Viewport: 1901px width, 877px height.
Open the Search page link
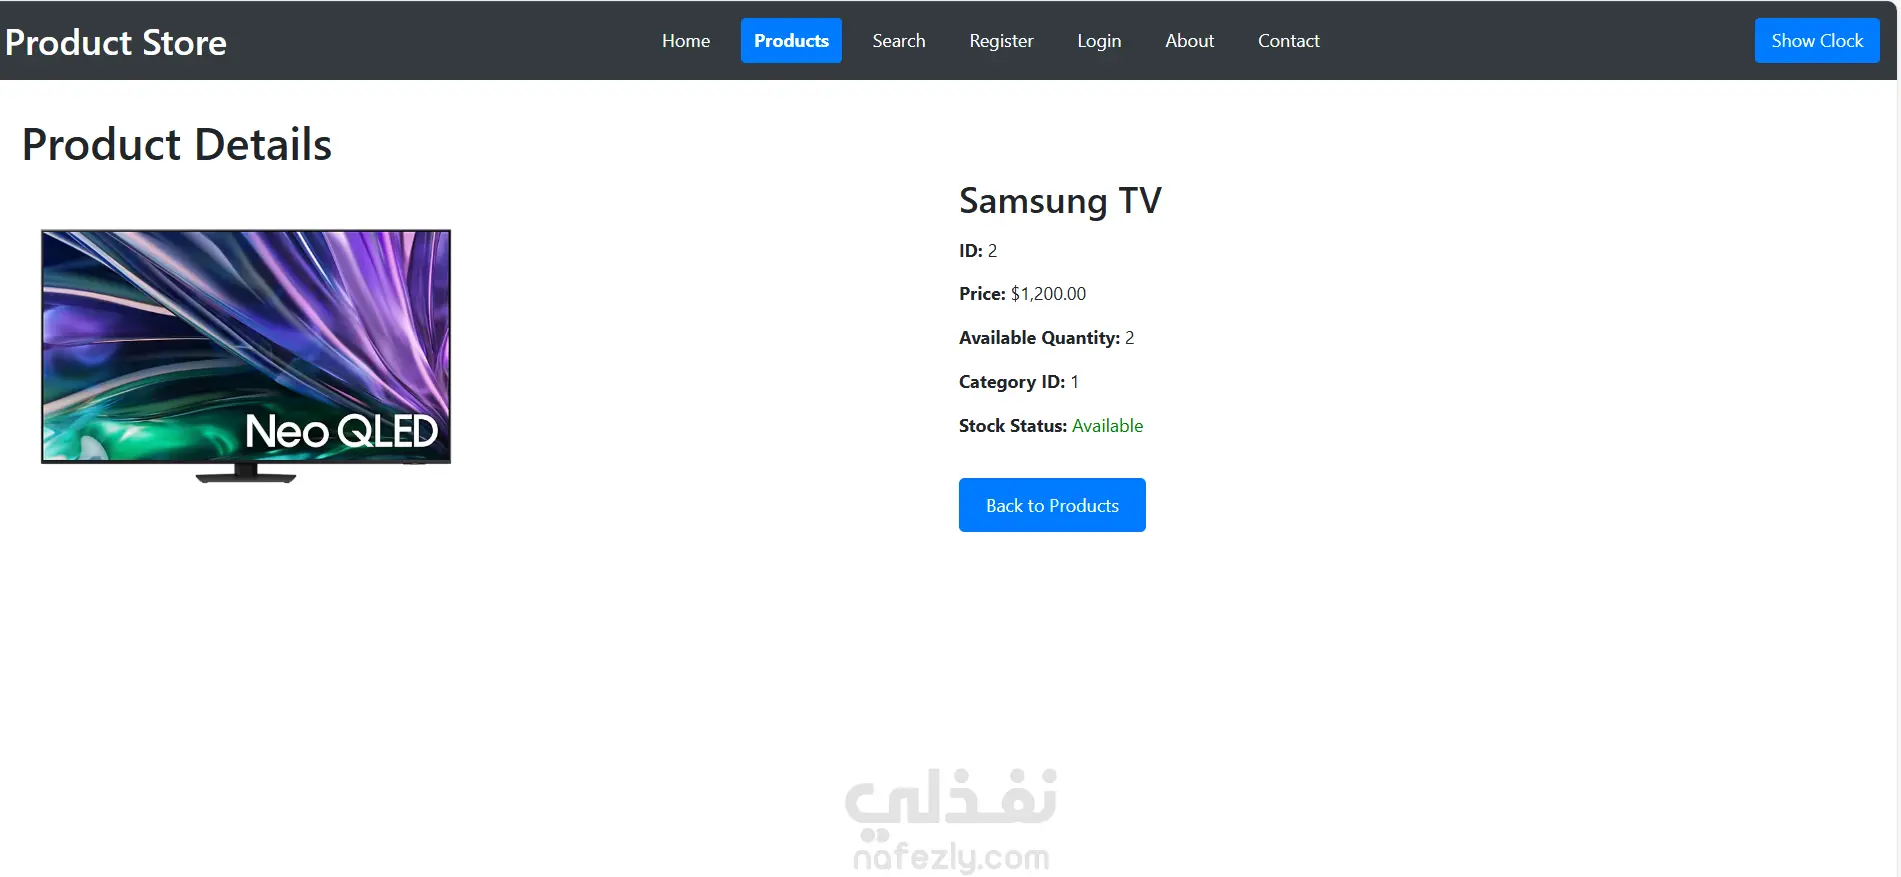coord(899,41)
